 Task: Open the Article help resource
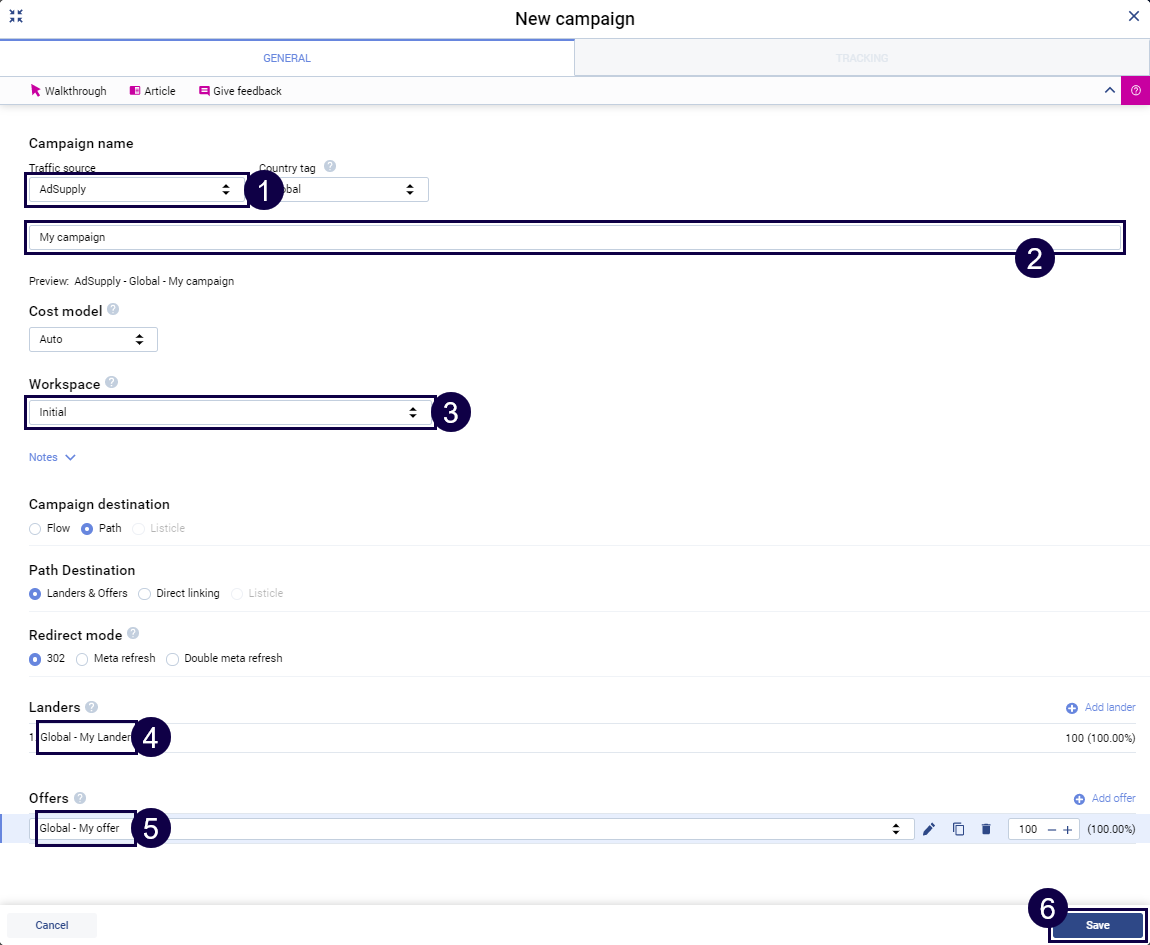152,91
